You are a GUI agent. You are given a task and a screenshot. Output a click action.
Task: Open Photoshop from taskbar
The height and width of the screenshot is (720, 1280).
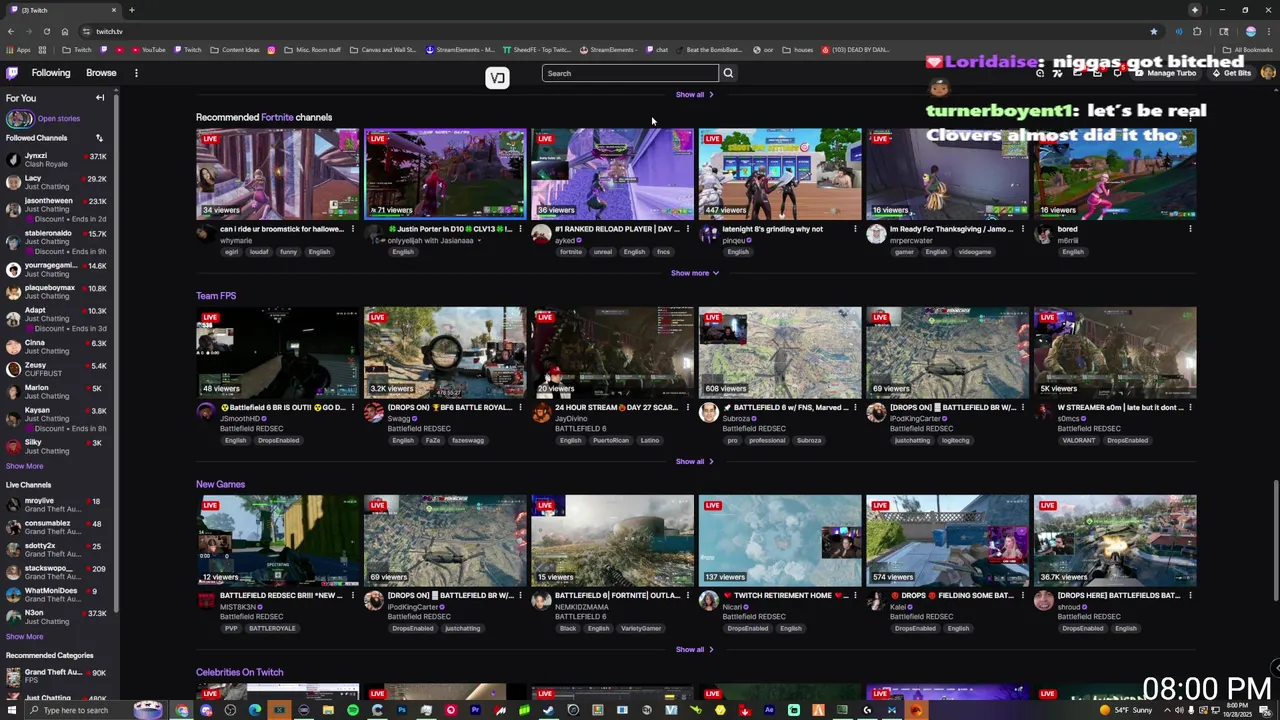[x=402, y=710]
